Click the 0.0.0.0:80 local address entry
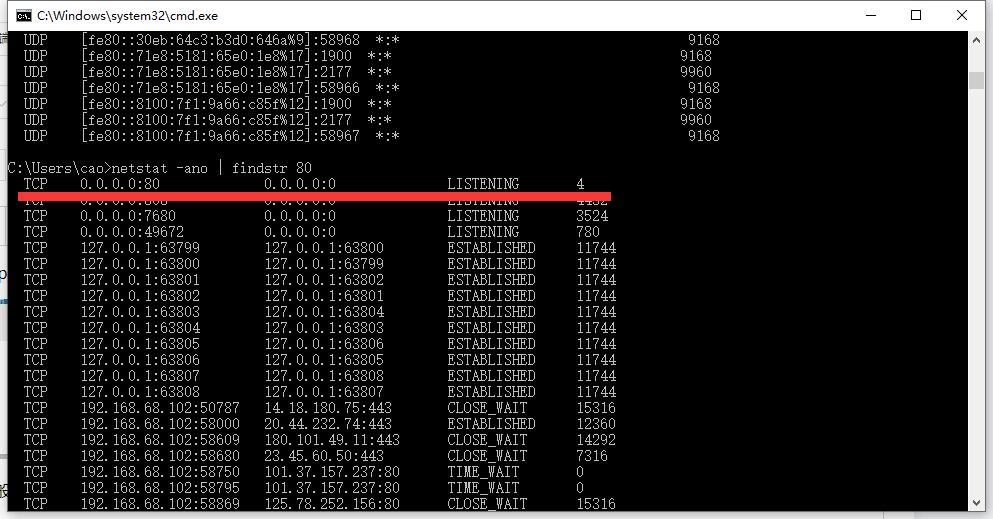This screenshot has width=993, height=519. pyautogui.click(x=120, y=184)
